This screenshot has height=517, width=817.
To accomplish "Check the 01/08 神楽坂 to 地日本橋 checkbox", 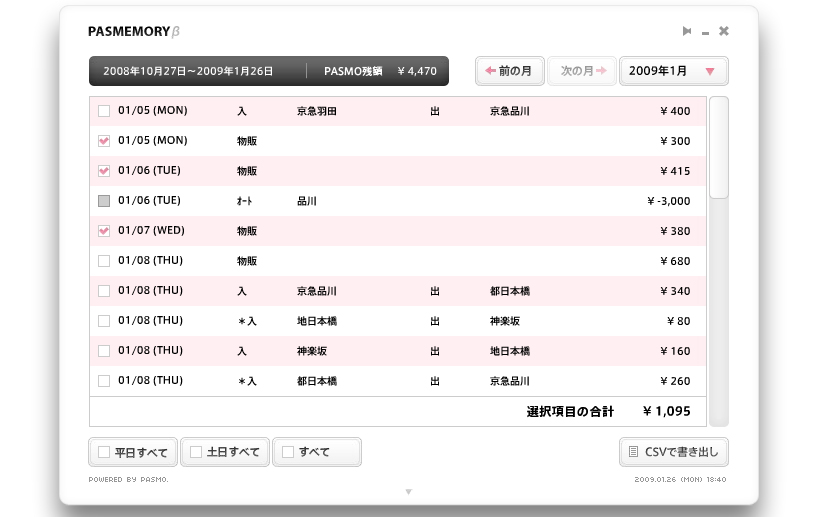I will tap(104, 351).
